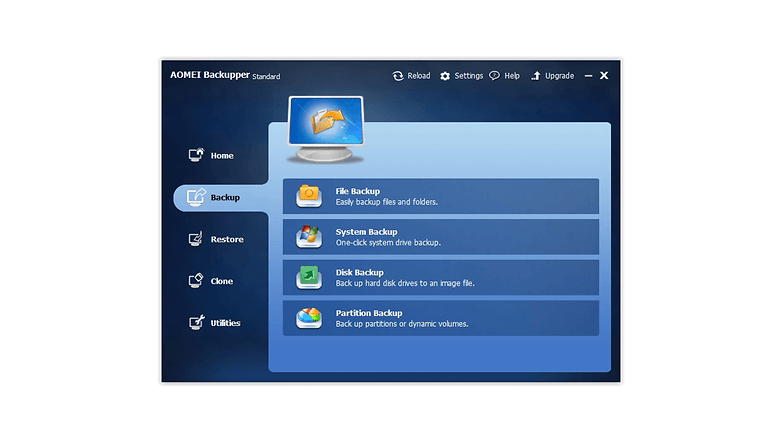
Task: Choose File Backup title text
Action: click(x=358, y=191)
